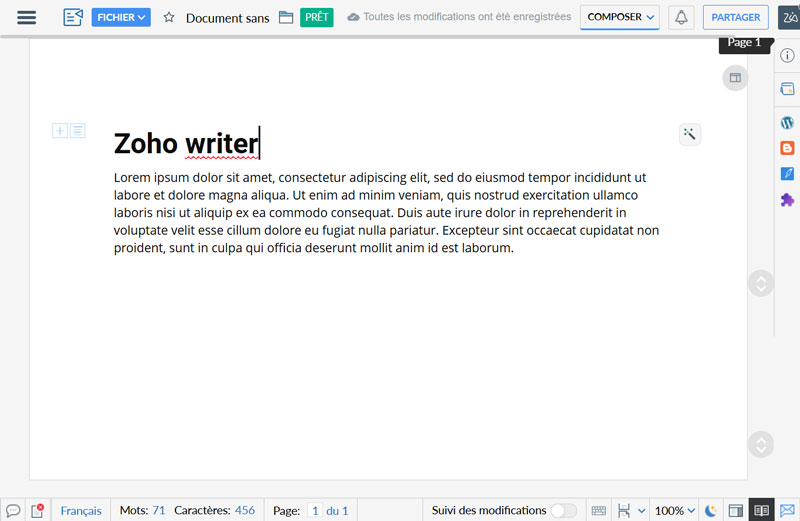Open the document review alerts icon
800x521 pixels.
coord(37,510)
